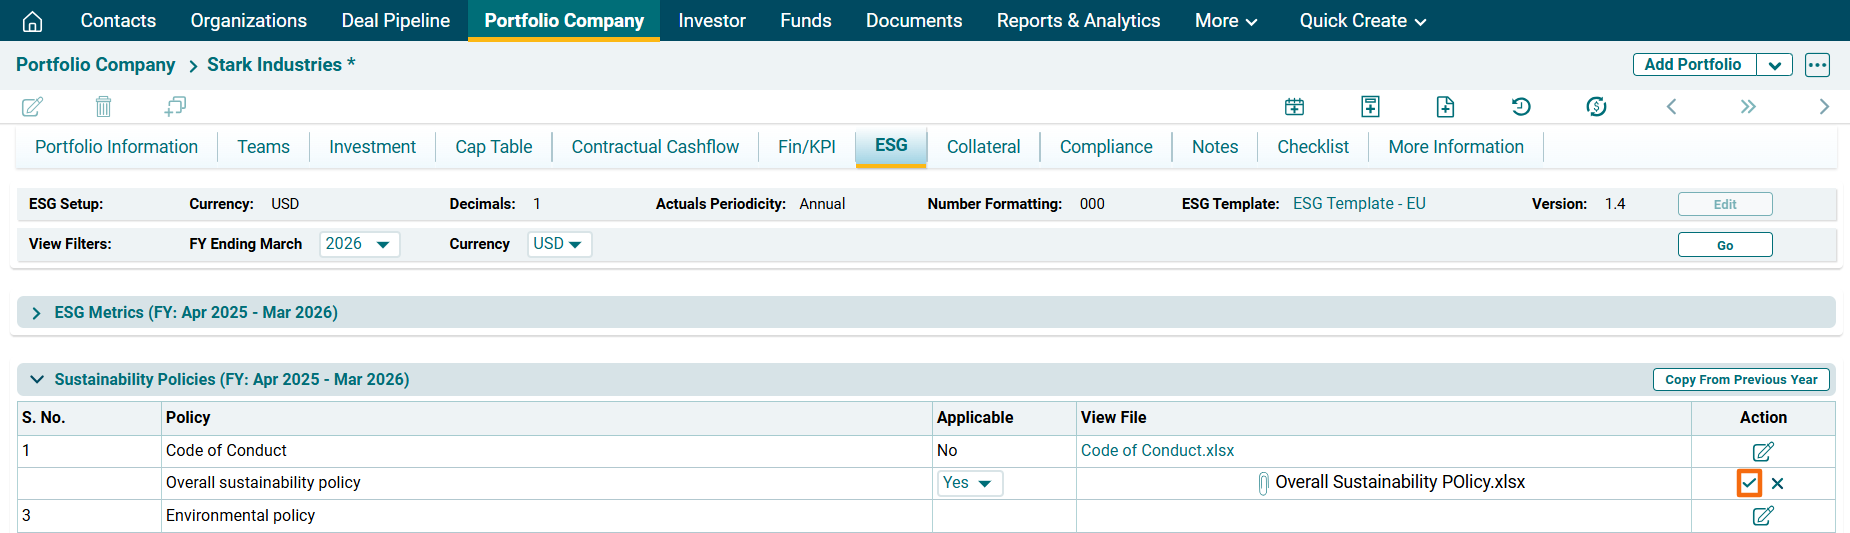Viewport: 1850px width, 533px height.
Task: Open the Applicable Yes dropdown
Action: (x=968, y=483)
